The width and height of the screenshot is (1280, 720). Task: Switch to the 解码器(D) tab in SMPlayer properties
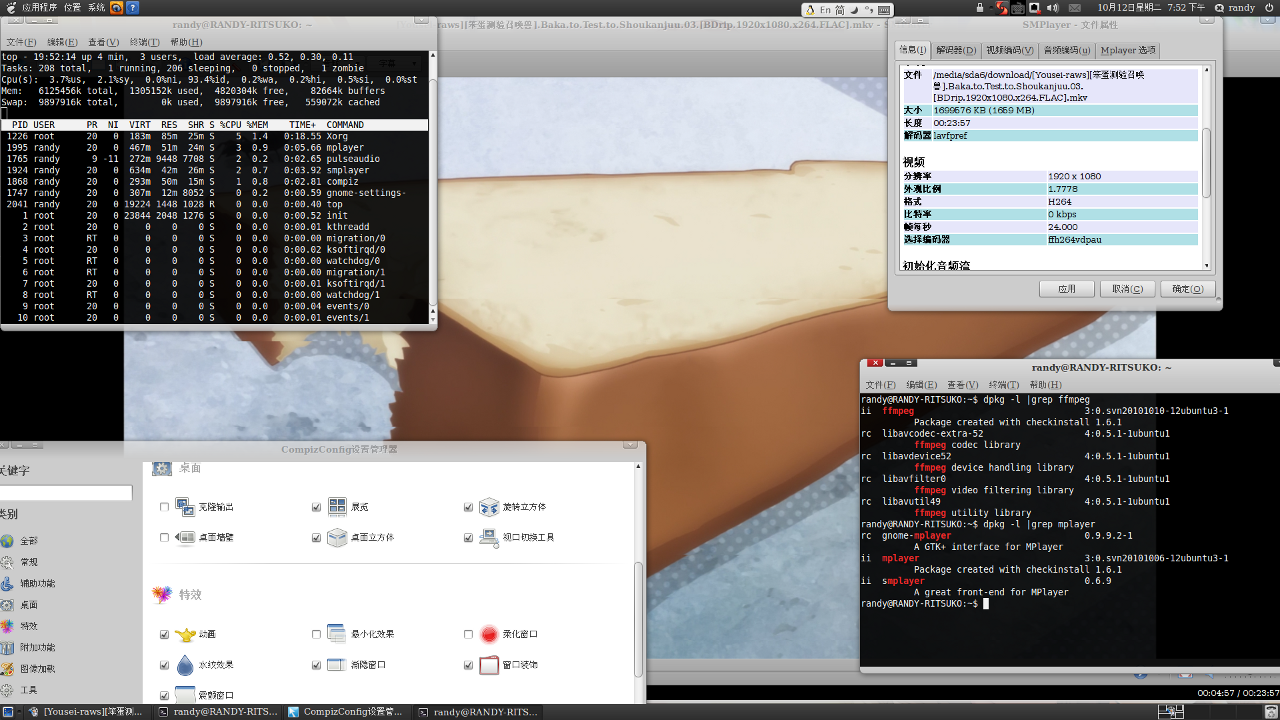pyautogui.click(x=956, y=50)
